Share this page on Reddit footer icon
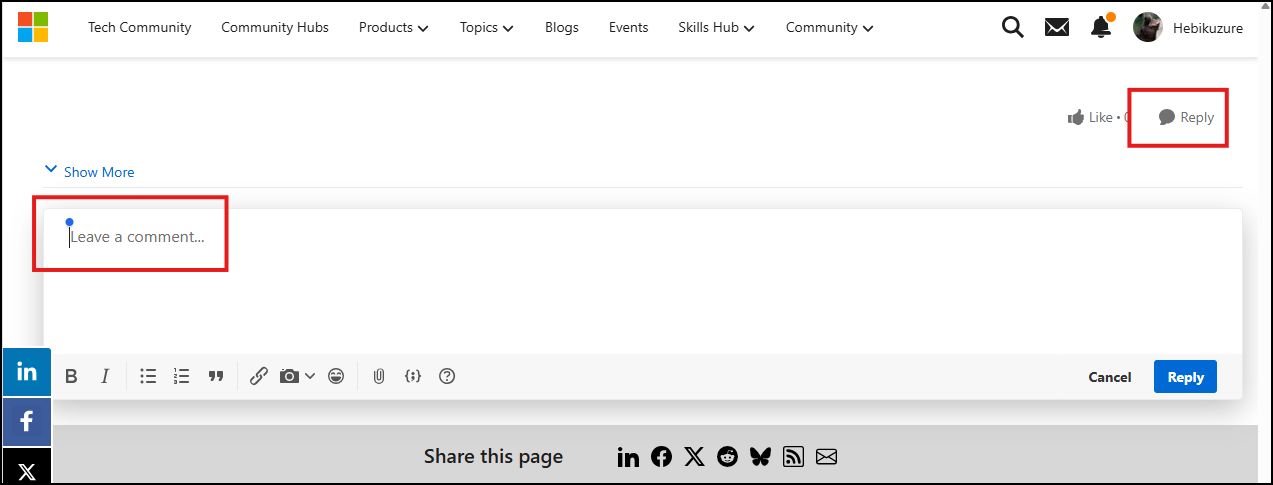 pyautogui.click(x=727, y=457)
